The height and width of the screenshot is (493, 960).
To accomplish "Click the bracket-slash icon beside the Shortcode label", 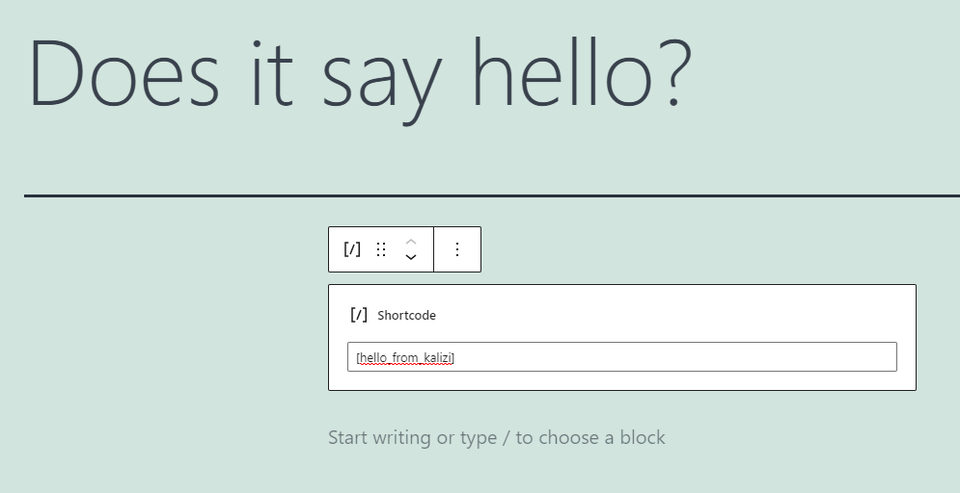I will pos(359,315).
